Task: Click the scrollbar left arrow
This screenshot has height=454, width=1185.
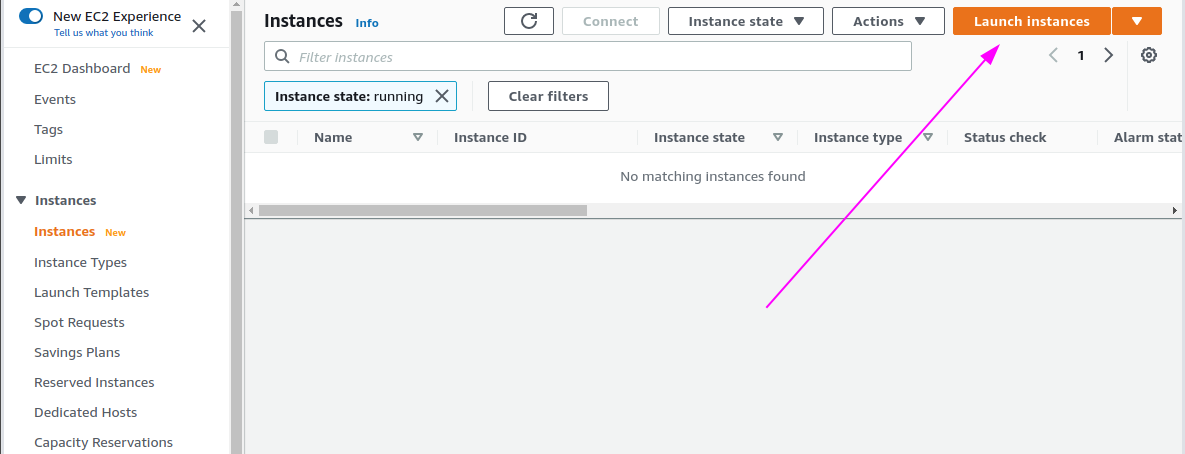Action: click(x=252, y=210)
